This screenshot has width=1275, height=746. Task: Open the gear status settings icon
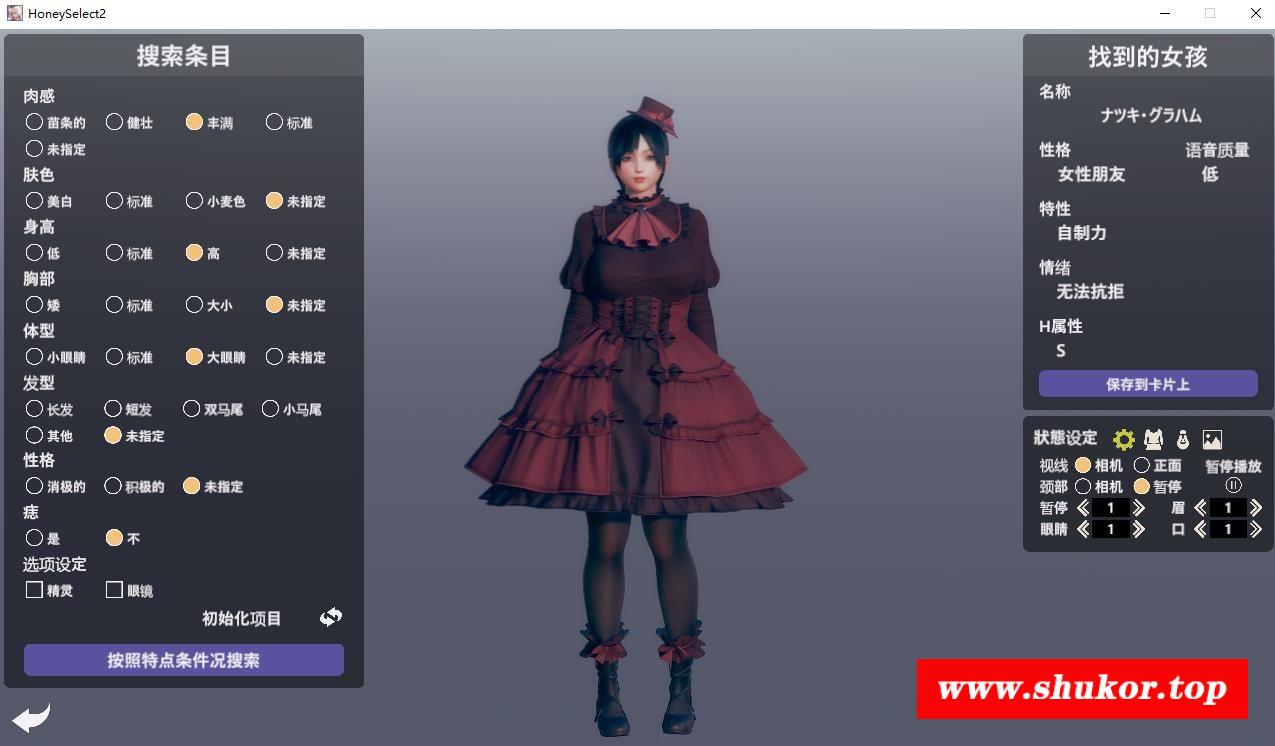click(x=1124, y=439)
